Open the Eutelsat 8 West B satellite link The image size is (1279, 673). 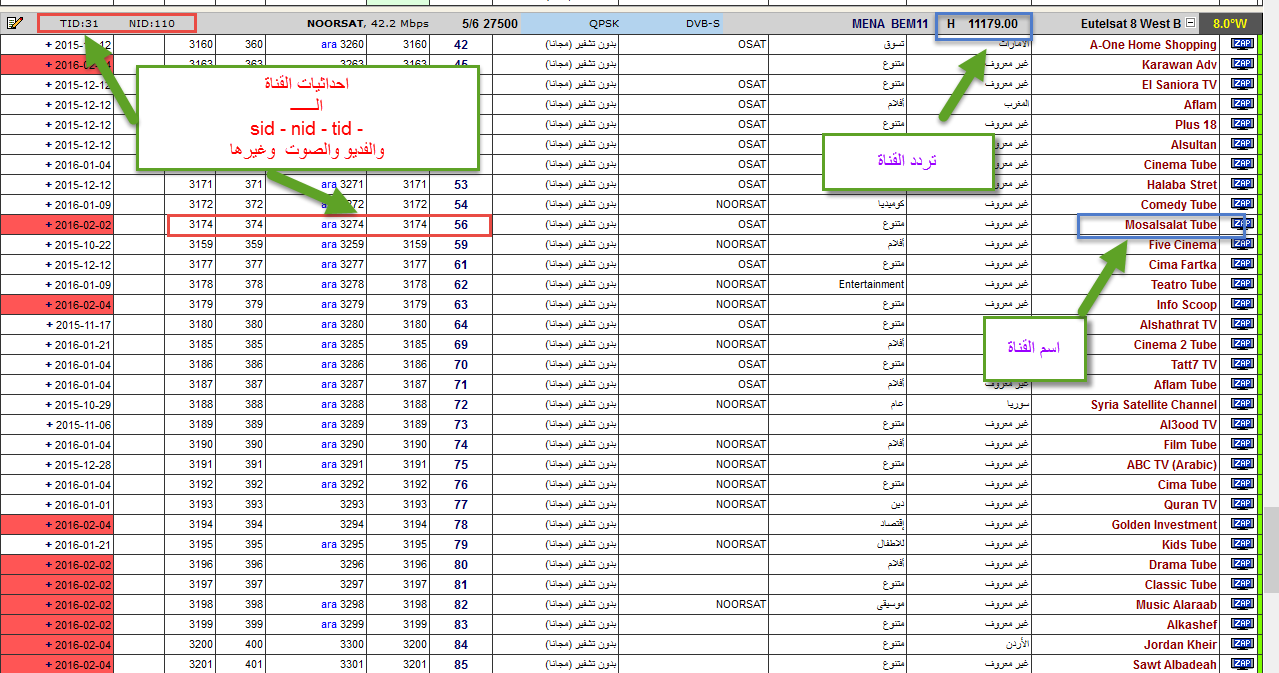coord(1131,23)
